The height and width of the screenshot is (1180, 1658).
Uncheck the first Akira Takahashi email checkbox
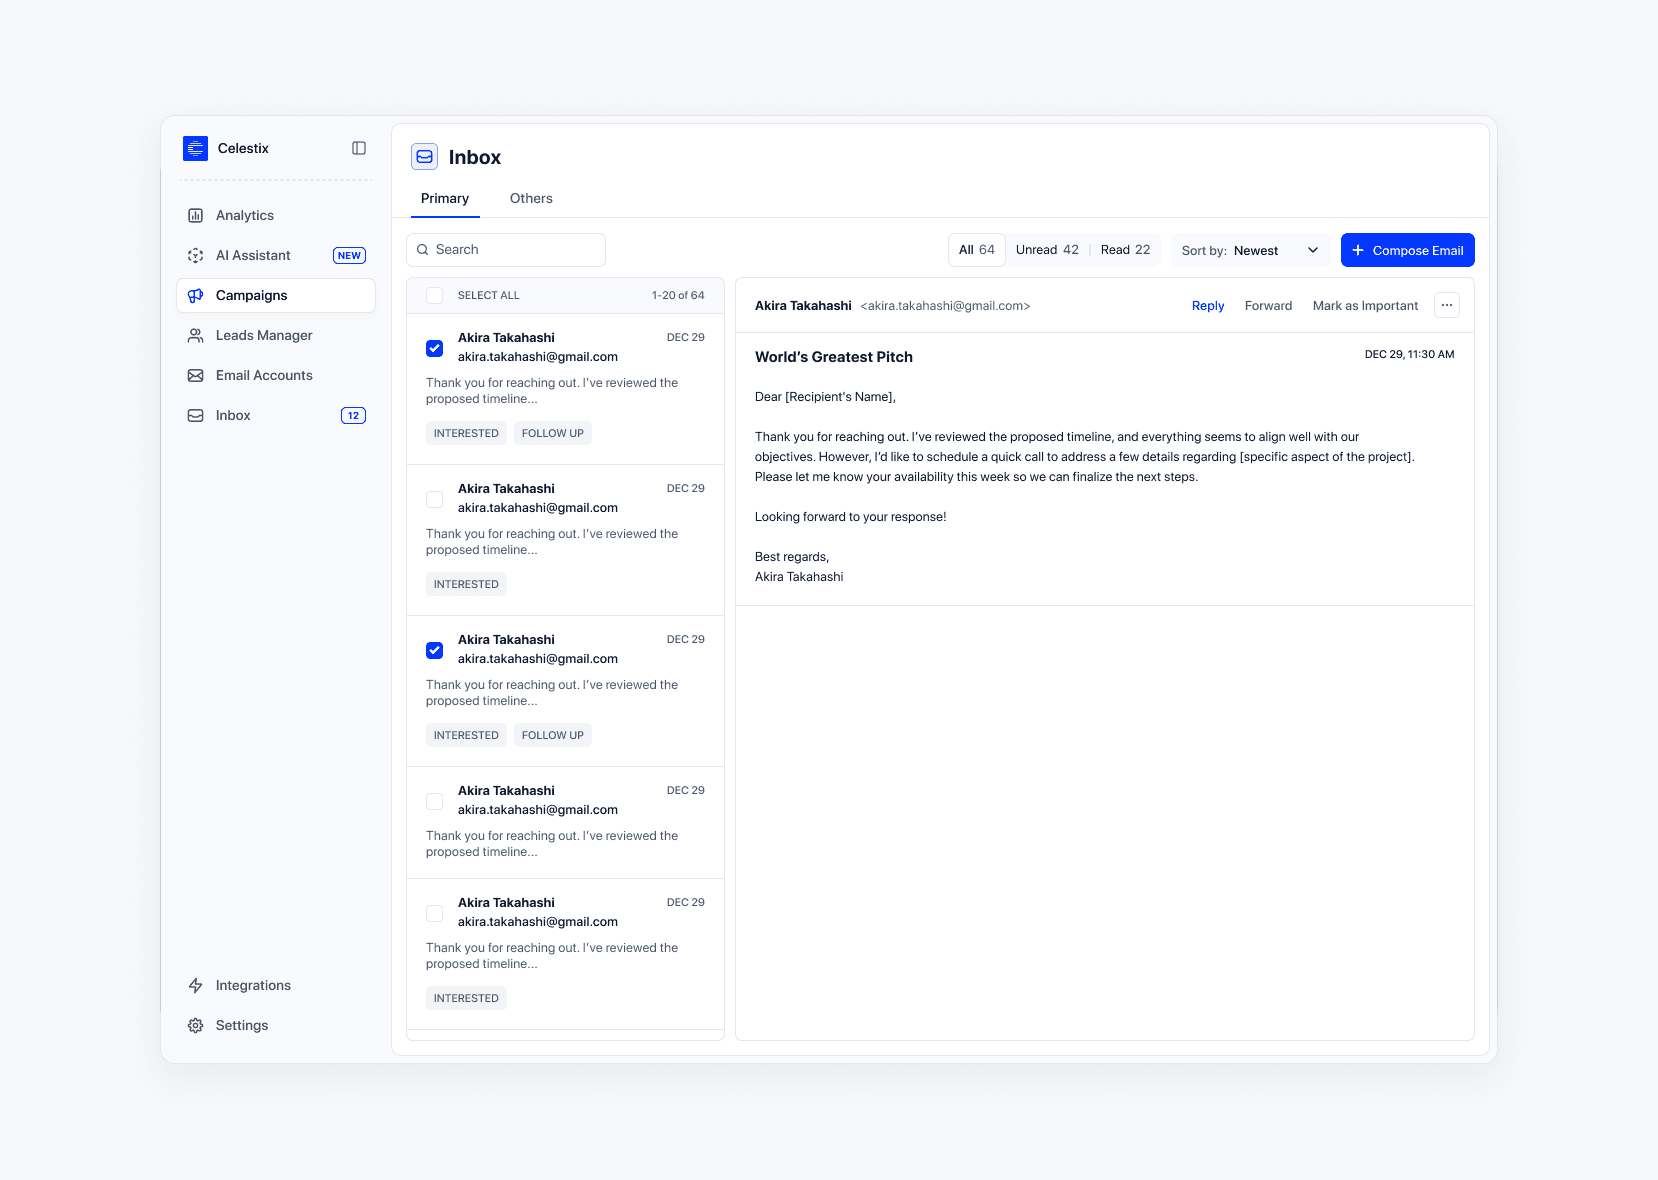click(435, 348)
